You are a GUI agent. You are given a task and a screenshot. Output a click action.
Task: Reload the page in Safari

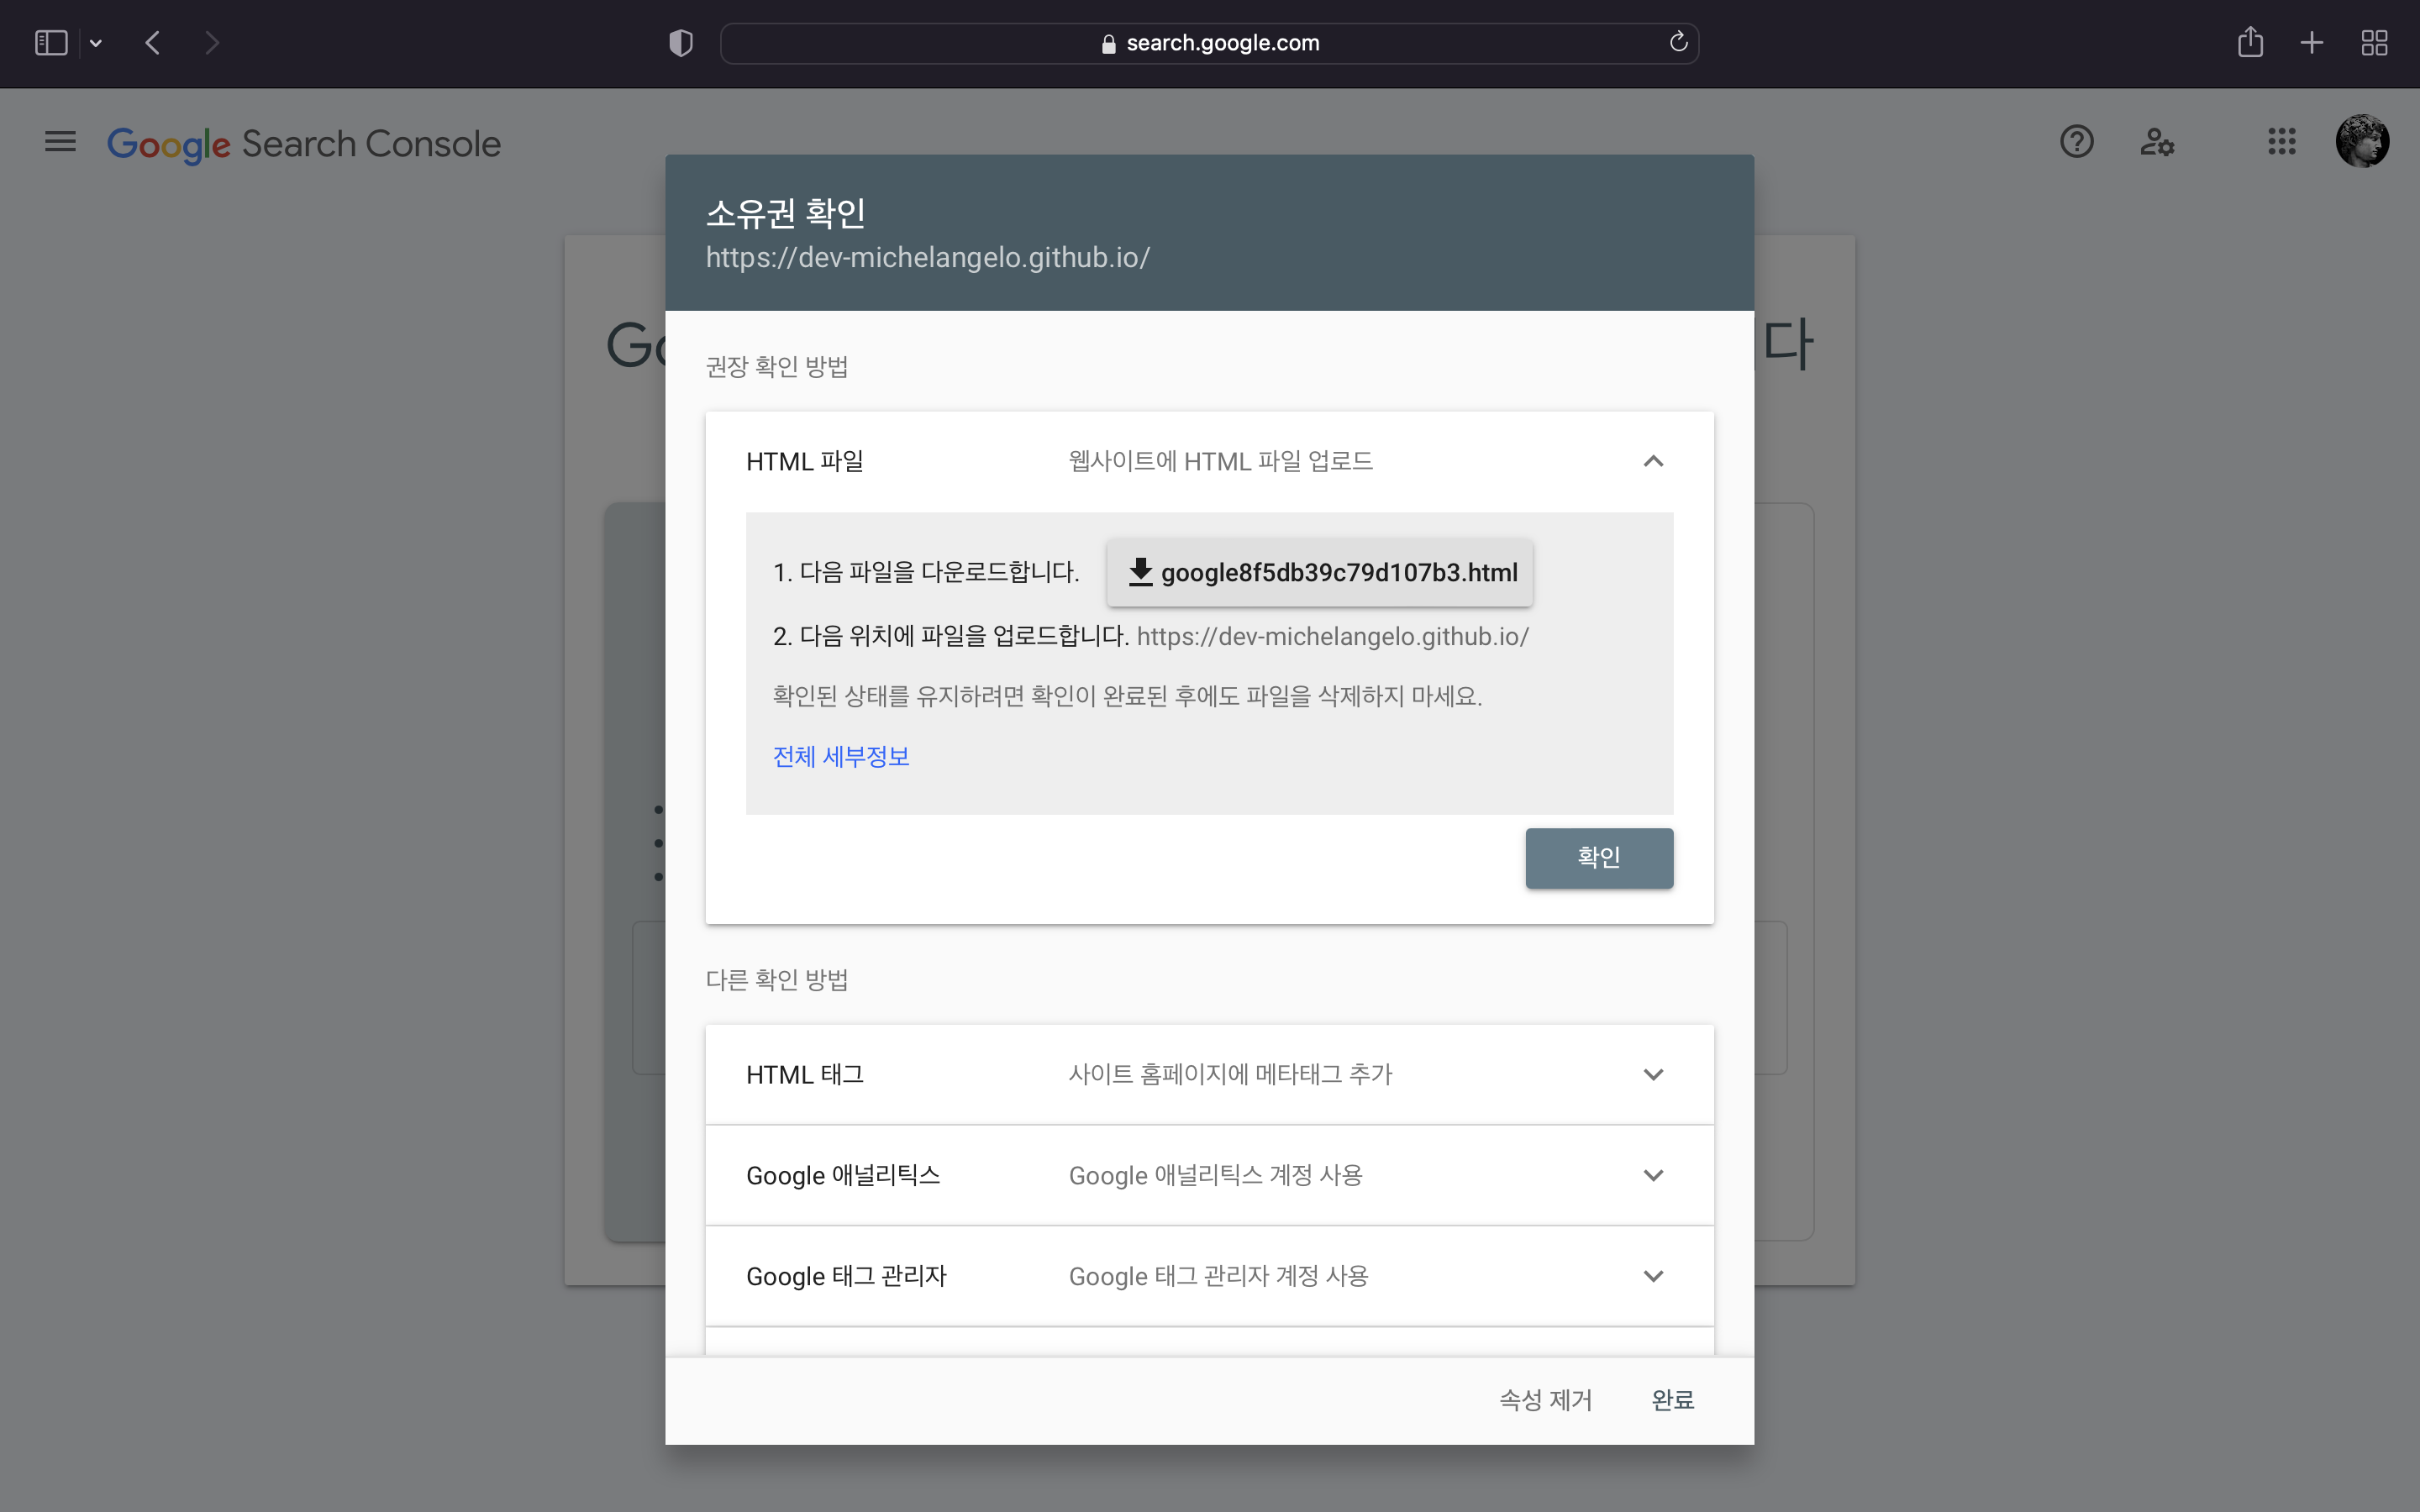[1678, 42]
